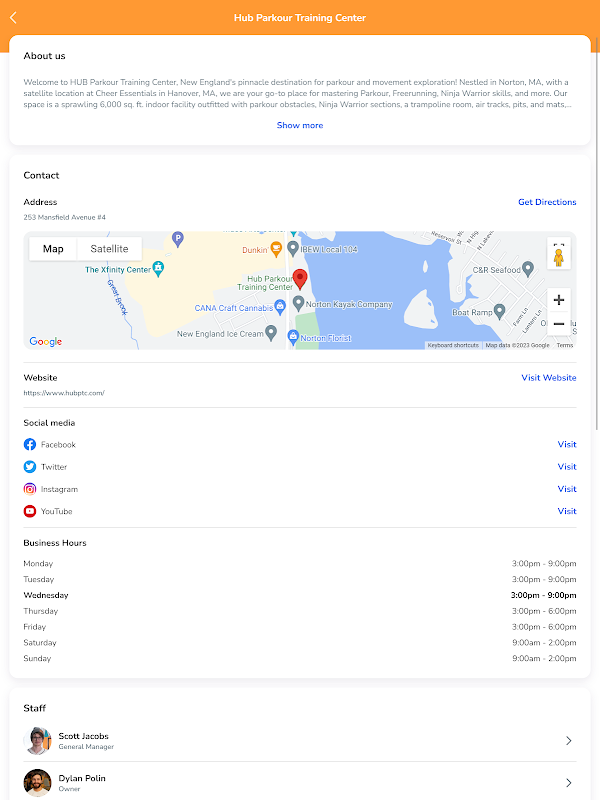The height and width of the screenshot is (800, 600).
Task: Select C&R Seafood map marker
Action: tap(528, 269)
